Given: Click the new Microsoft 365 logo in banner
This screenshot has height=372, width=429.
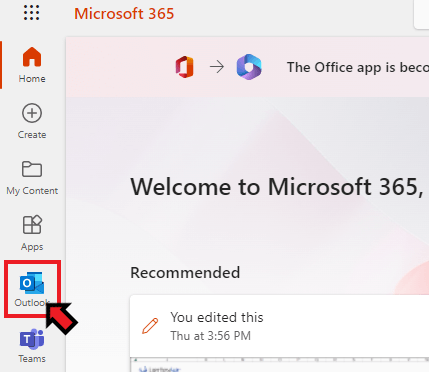Looking at the screenshot, I should click(x=249, y=67).
